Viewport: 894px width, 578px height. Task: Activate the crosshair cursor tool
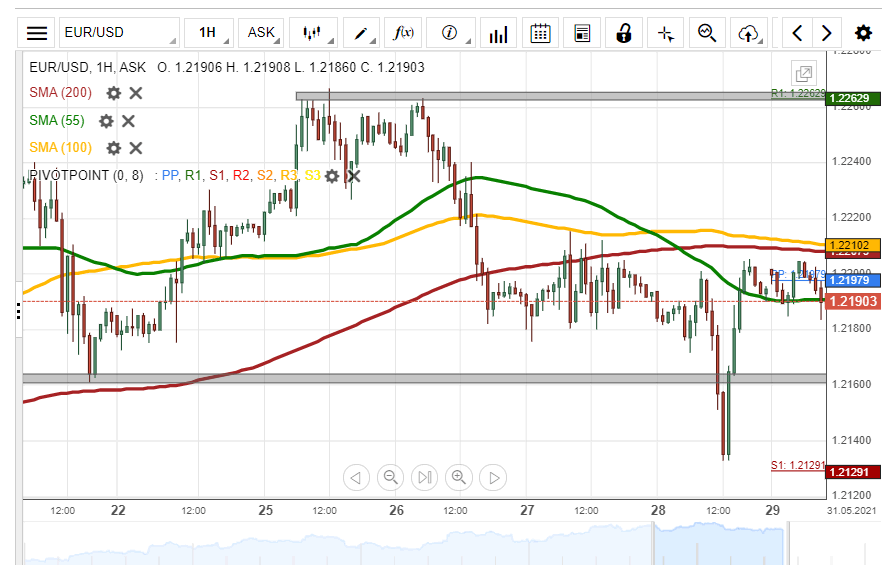click(x=666, y=33)
